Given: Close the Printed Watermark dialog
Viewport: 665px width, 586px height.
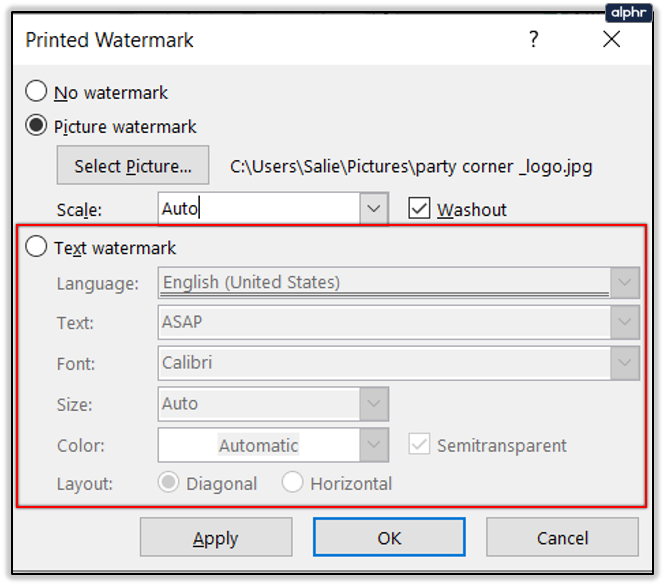Looking at the screenshot, I should (x=611, y=40).
